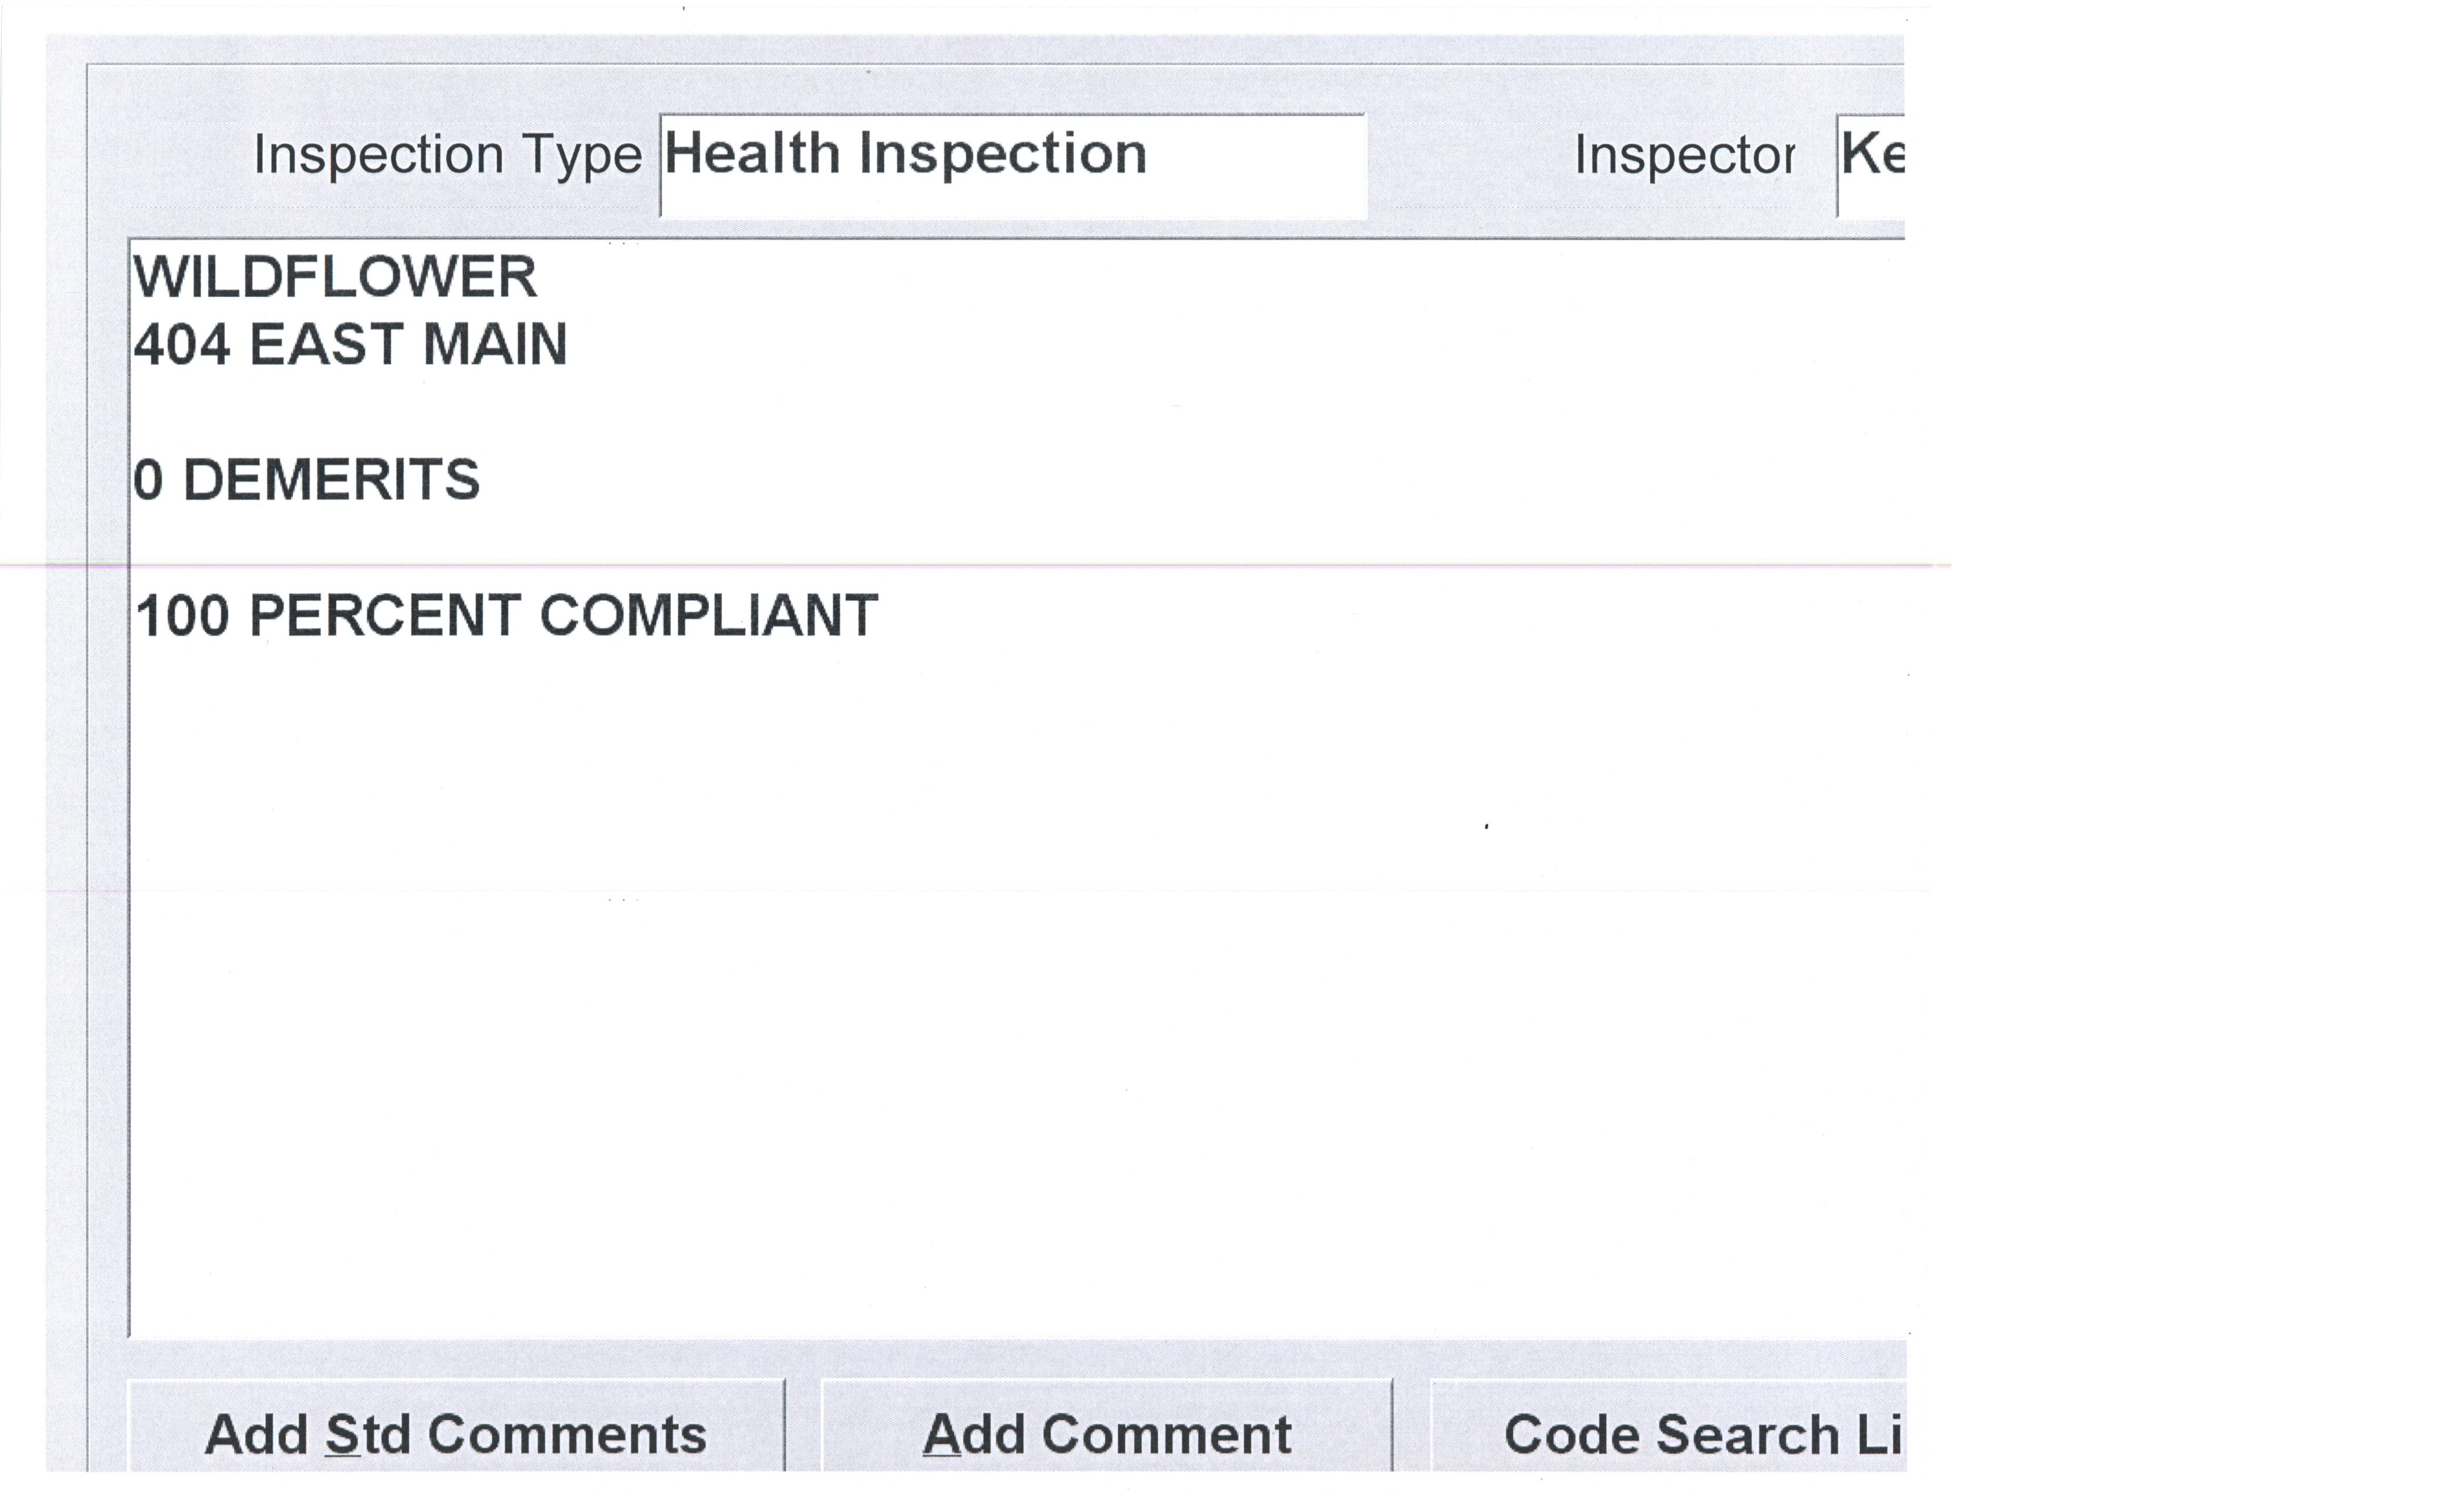Click the word COMPLIANT
Viewport: 2464px width, 1496px height.
click(708, 616)
